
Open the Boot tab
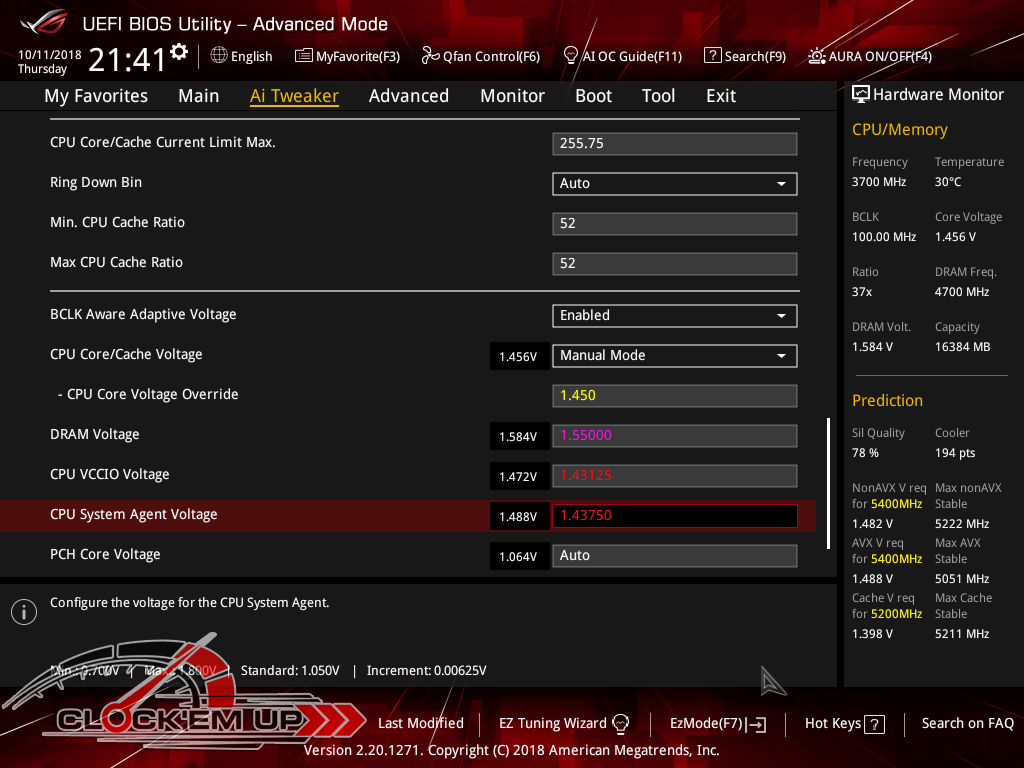(x=593, y=96)
